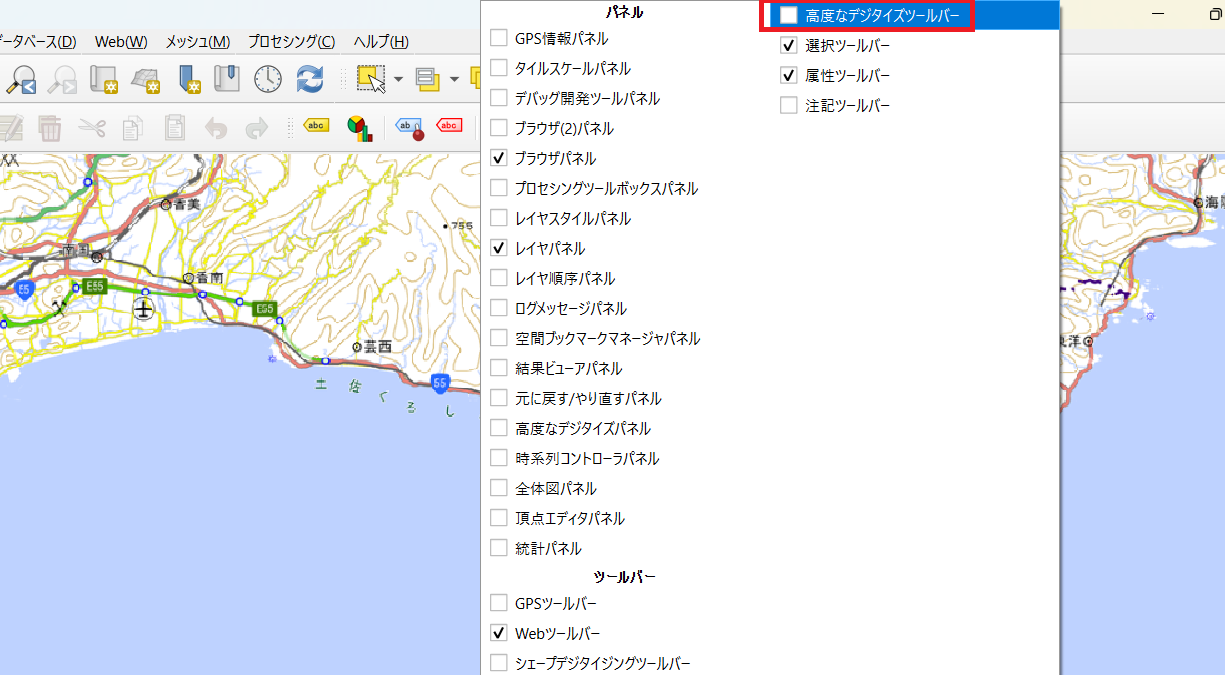Screen dimensions: 1225x675
Task: Enable GPS情報パネル
Action: pyautogui.click(x=499, y=38)
